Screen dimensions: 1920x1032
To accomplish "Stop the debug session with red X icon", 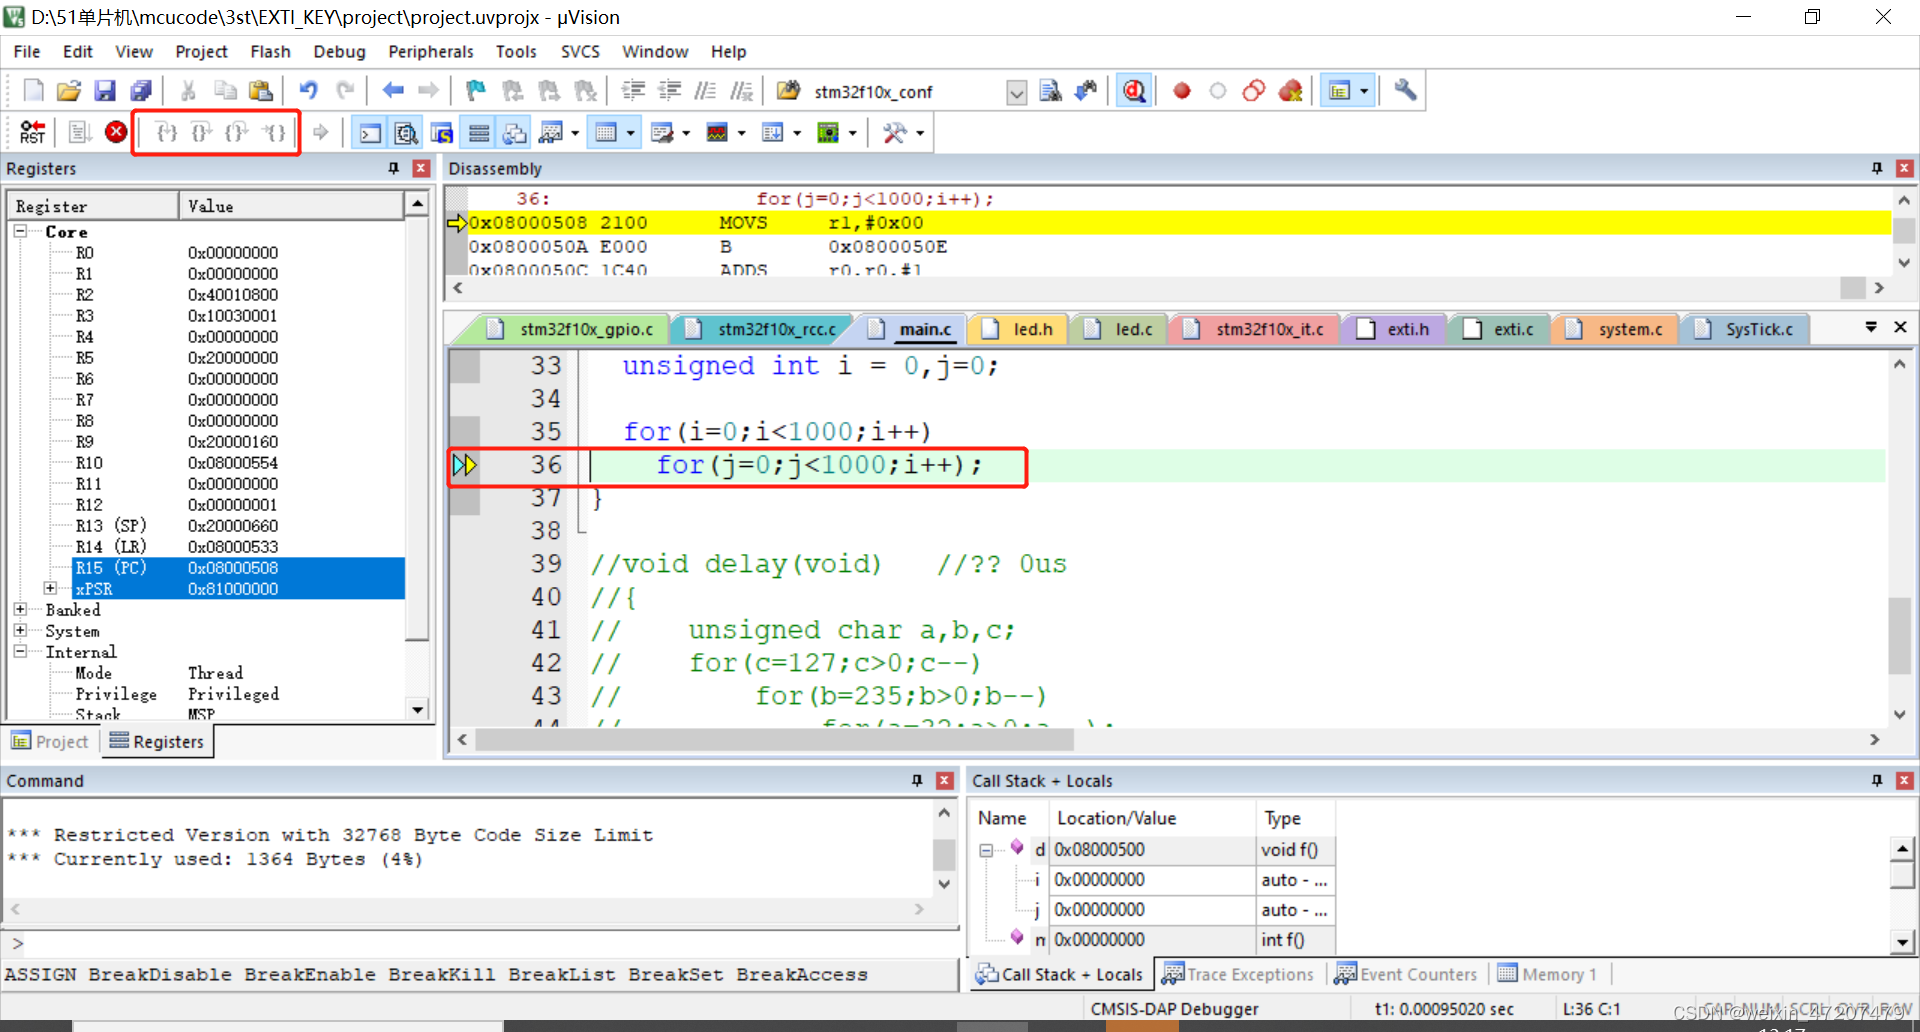I will [x=115, y=131].
